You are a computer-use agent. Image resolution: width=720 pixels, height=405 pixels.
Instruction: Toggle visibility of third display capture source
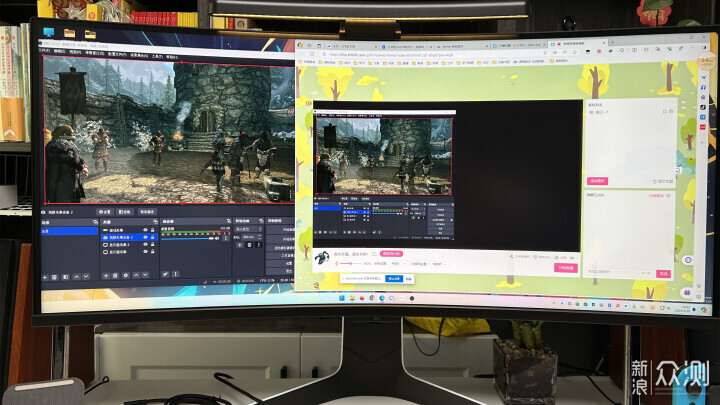click(145, 245)
